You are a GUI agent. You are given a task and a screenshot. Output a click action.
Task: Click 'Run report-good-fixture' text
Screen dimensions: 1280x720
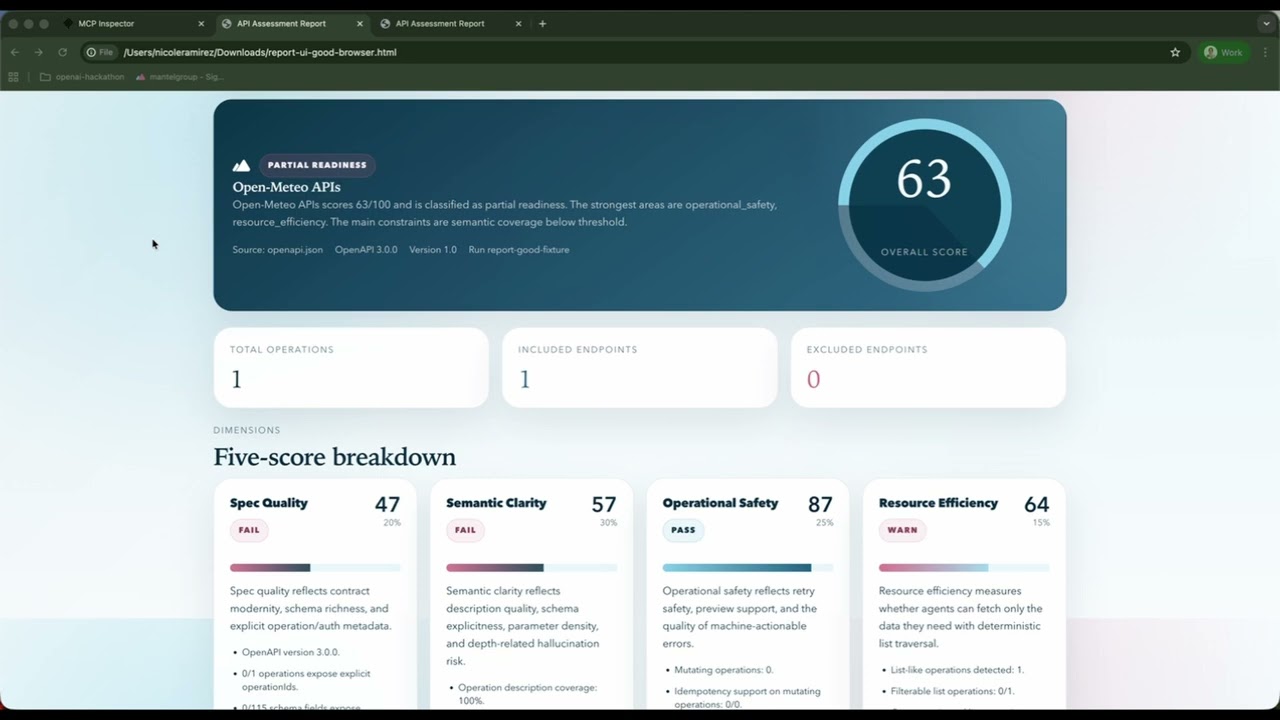tap(519, 250)
